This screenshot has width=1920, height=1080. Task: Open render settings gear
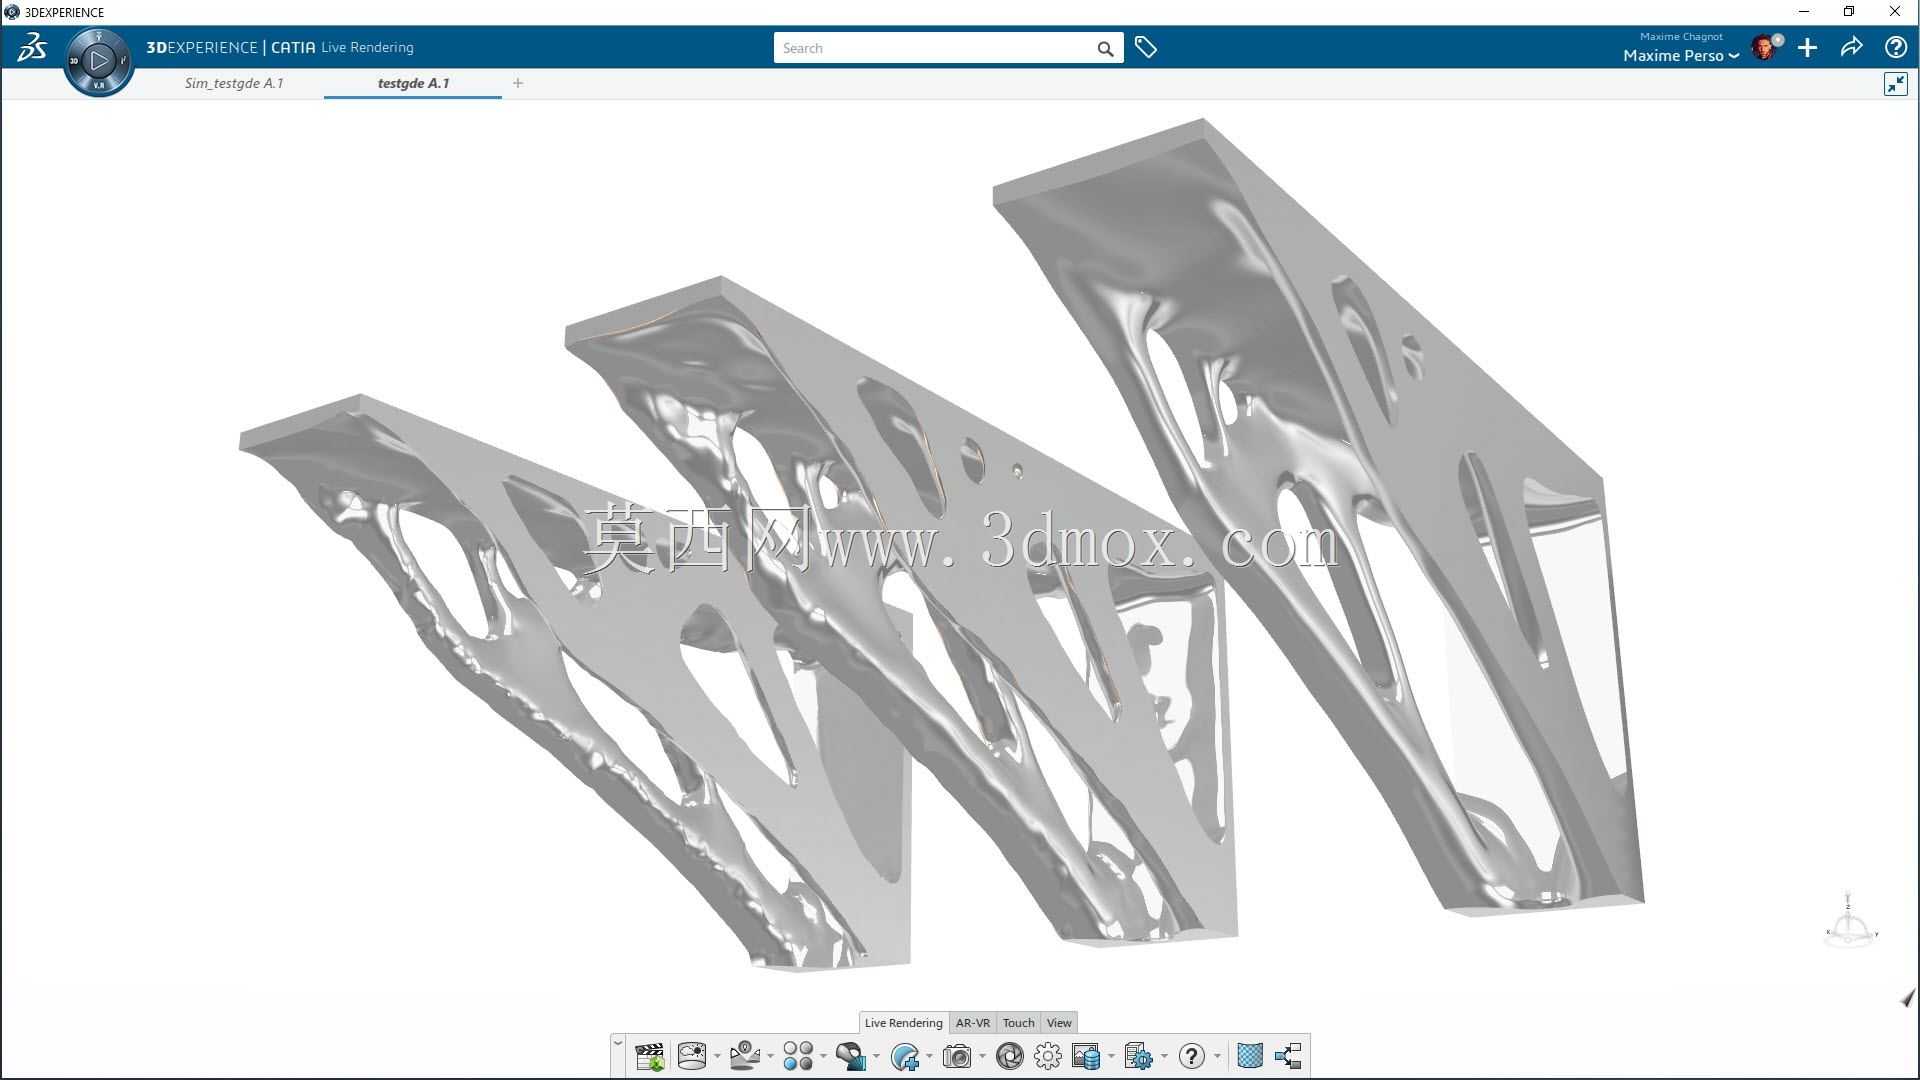tap(1048, 1056)
